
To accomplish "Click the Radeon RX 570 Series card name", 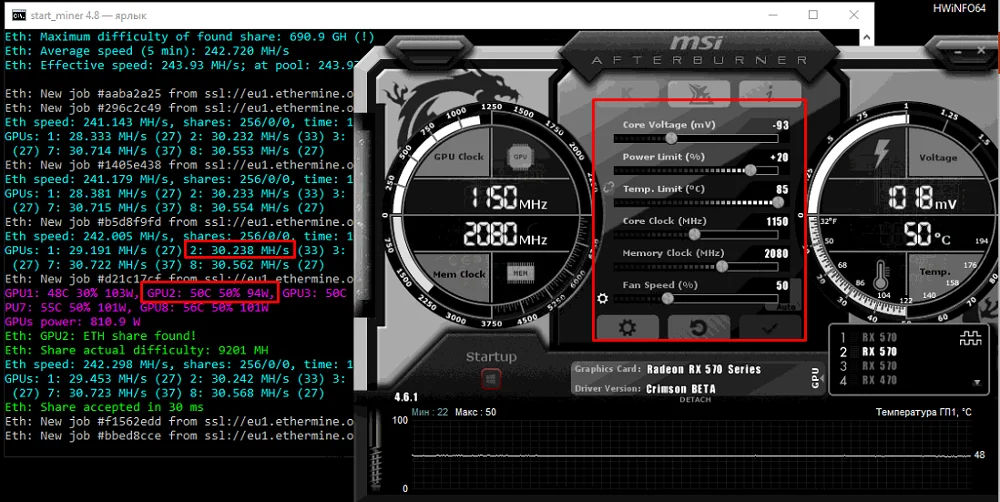I will click(x=703, y=369).
